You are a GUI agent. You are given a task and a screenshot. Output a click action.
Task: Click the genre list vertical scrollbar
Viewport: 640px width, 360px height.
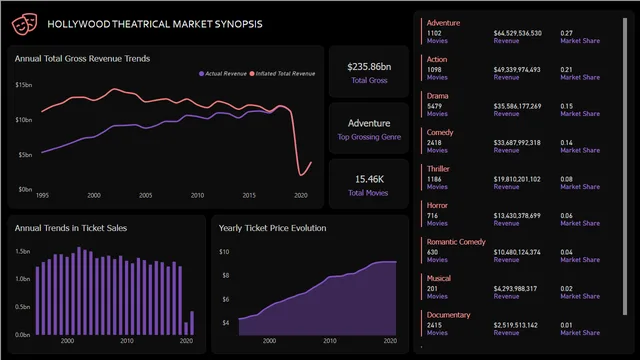(x=624, y=167)
